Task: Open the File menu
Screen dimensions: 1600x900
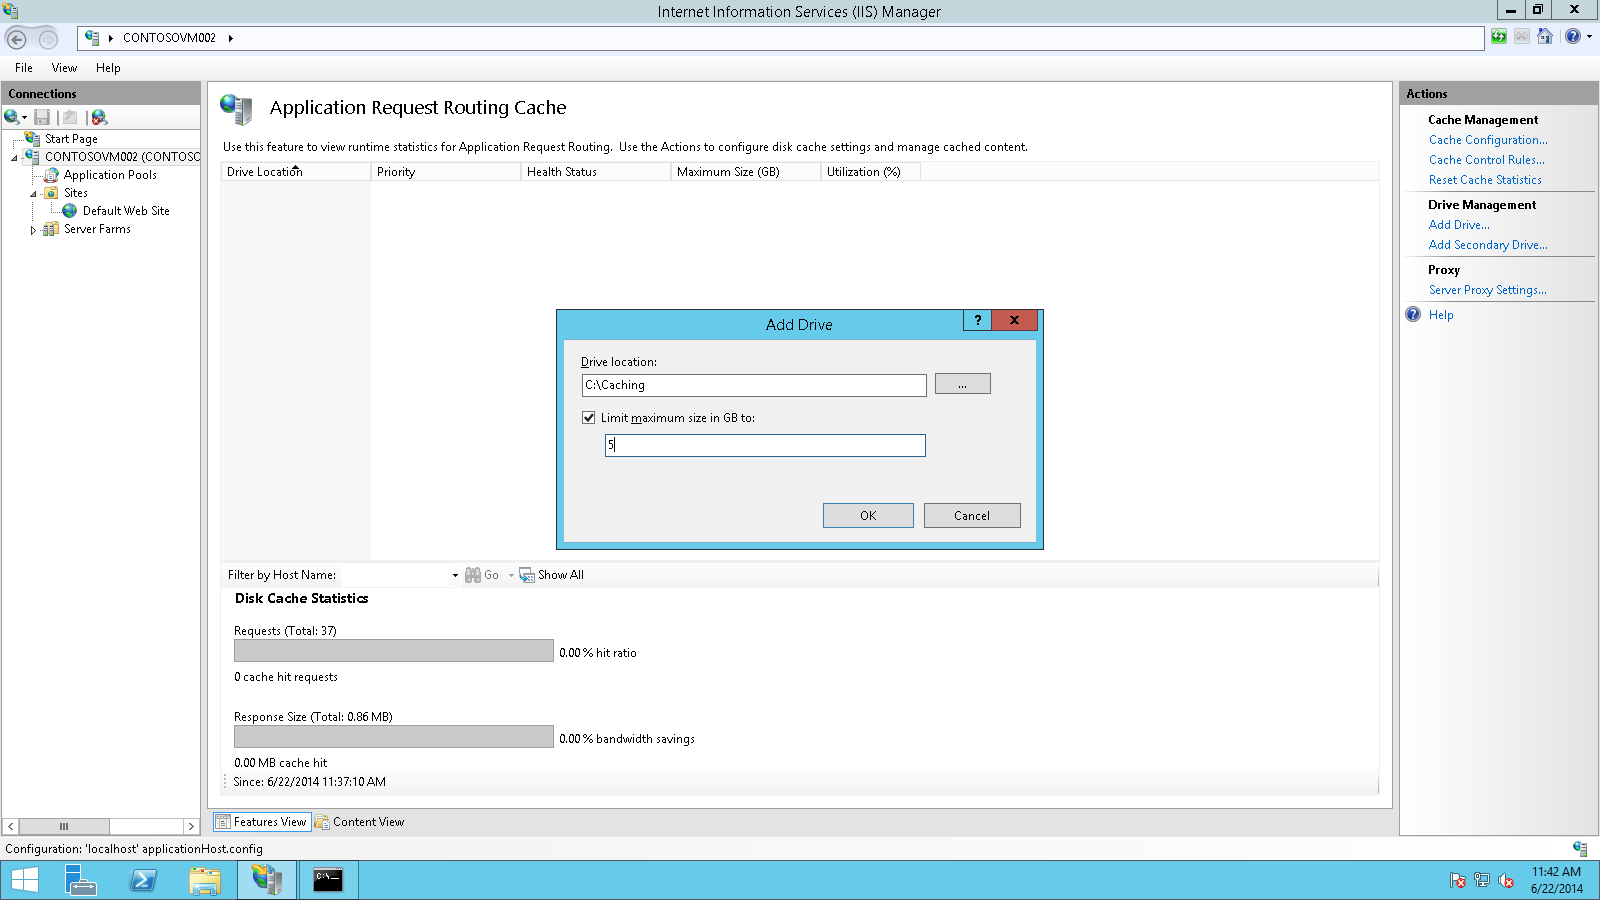Action: click(x=24, y=68)
